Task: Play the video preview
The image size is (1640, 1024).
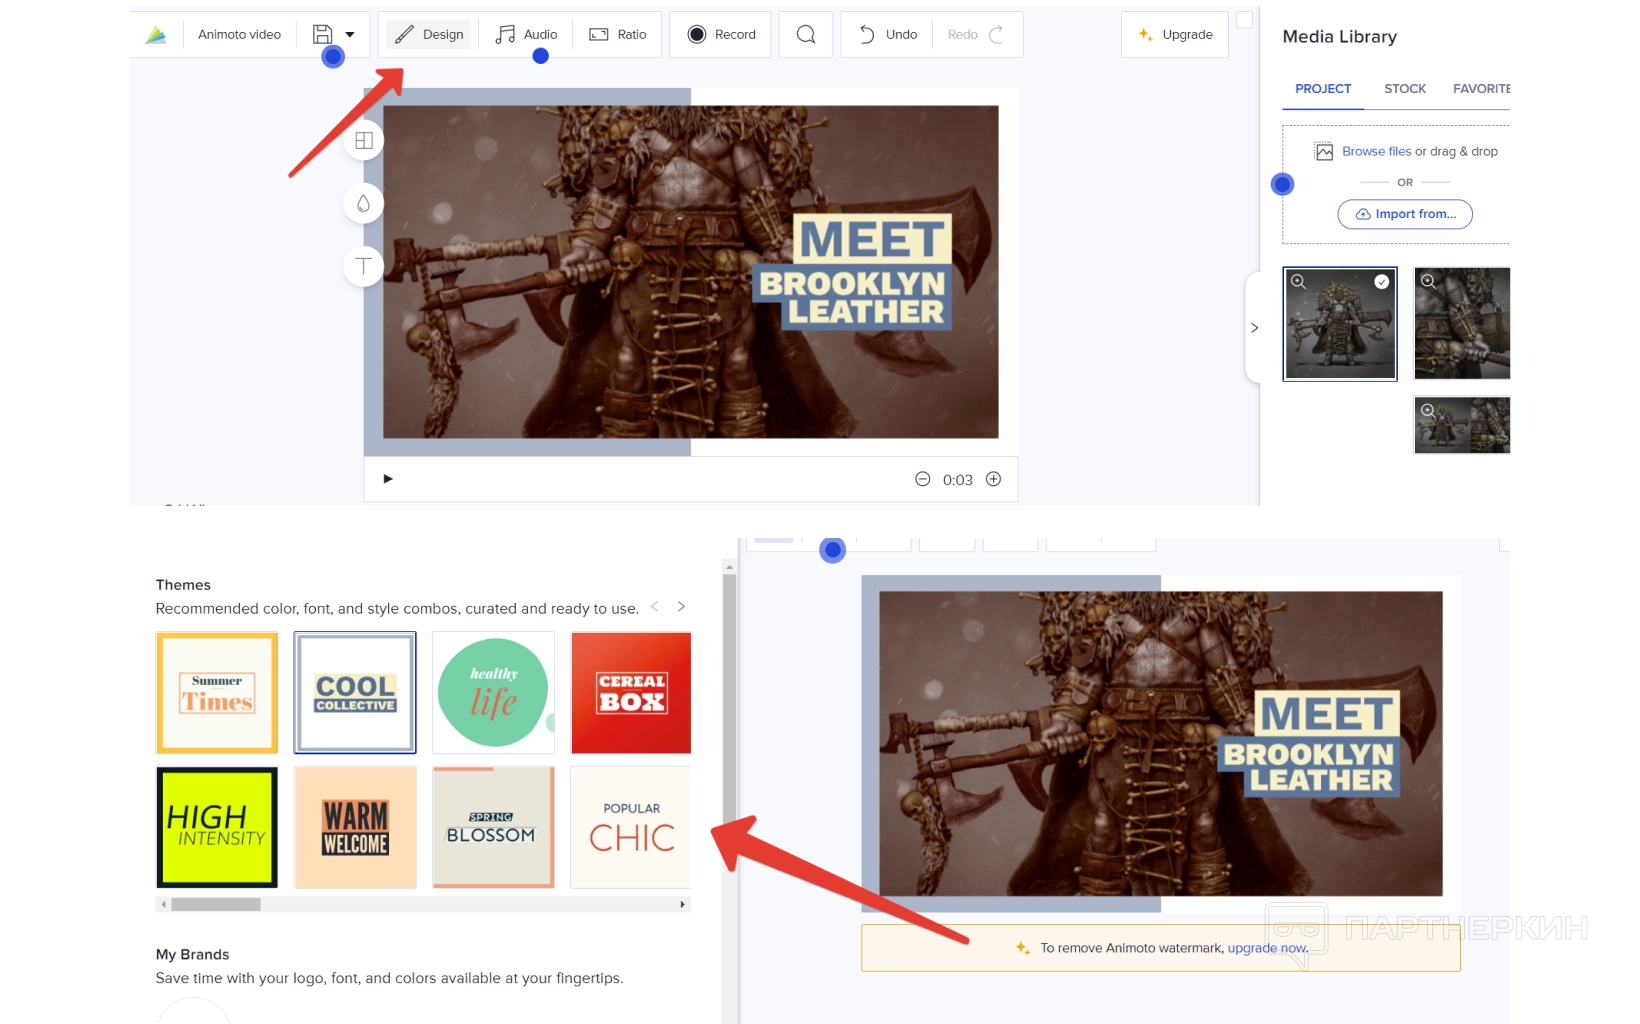Action: [388, 479]
